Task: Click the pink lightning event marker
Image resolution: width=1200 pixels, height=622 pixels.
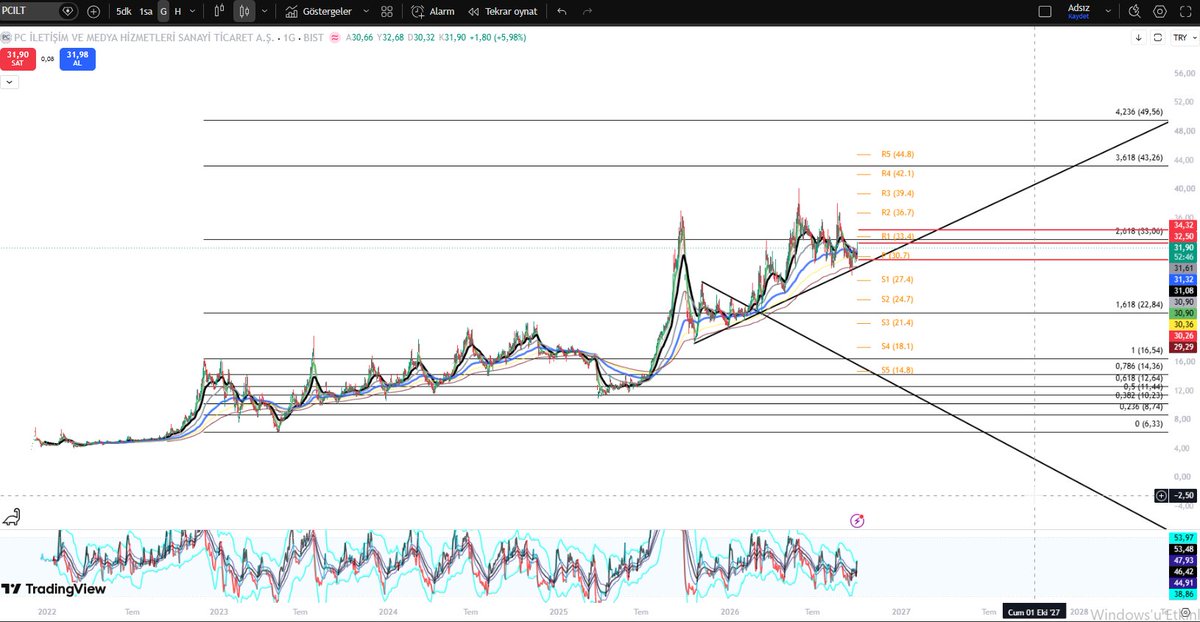Action: tap(857, 520)
